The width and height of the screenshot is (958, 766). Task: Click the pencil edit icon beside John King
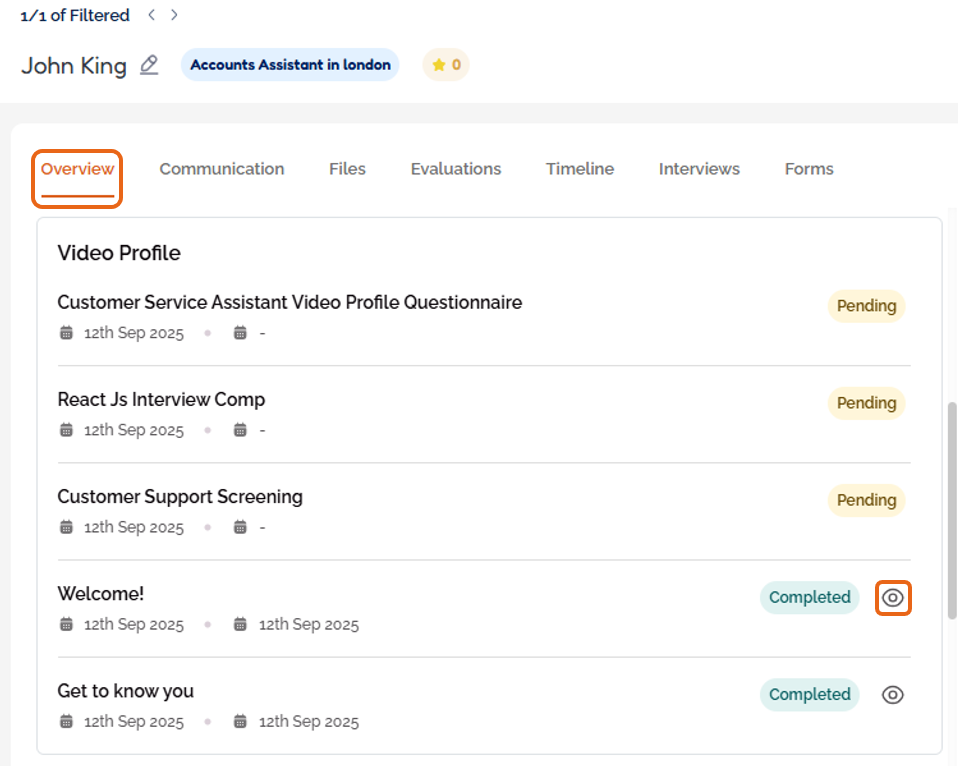point(149,65)
